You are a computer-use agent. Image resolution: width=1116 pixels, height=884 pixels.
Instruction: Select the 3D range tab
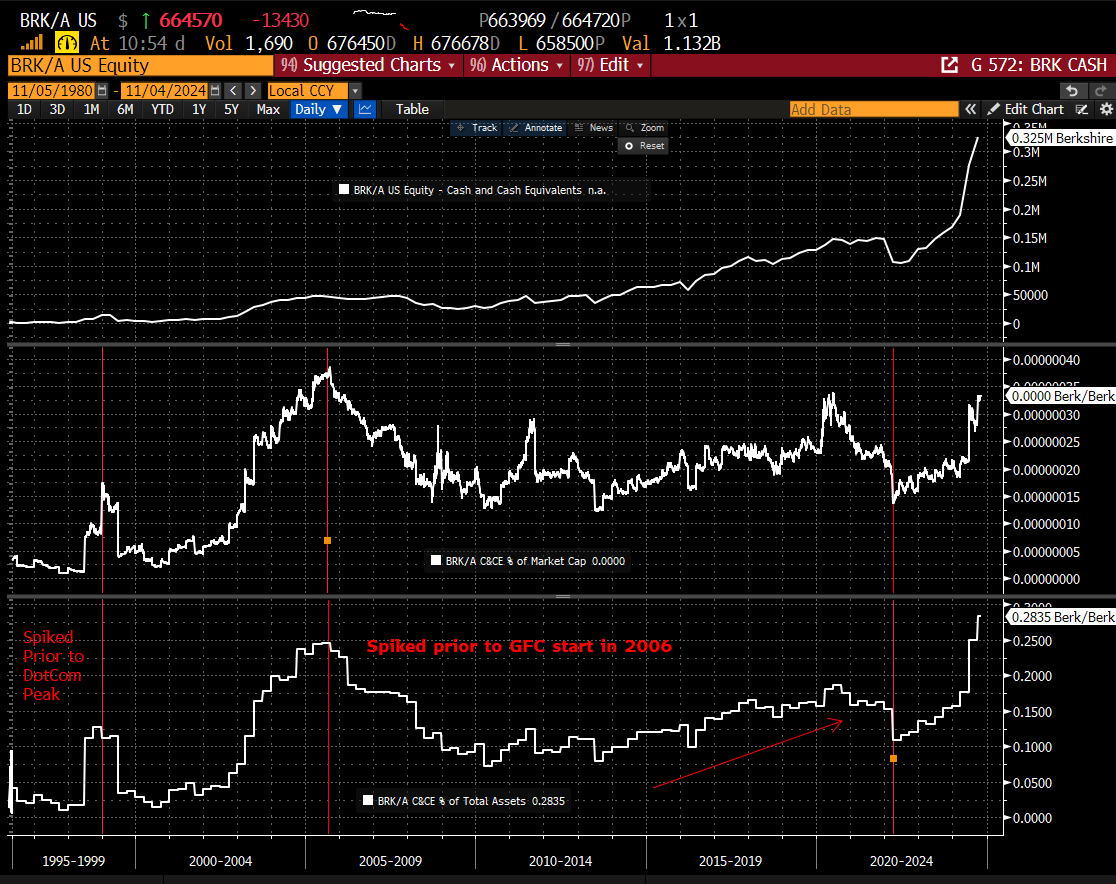[x=57, y=110]
